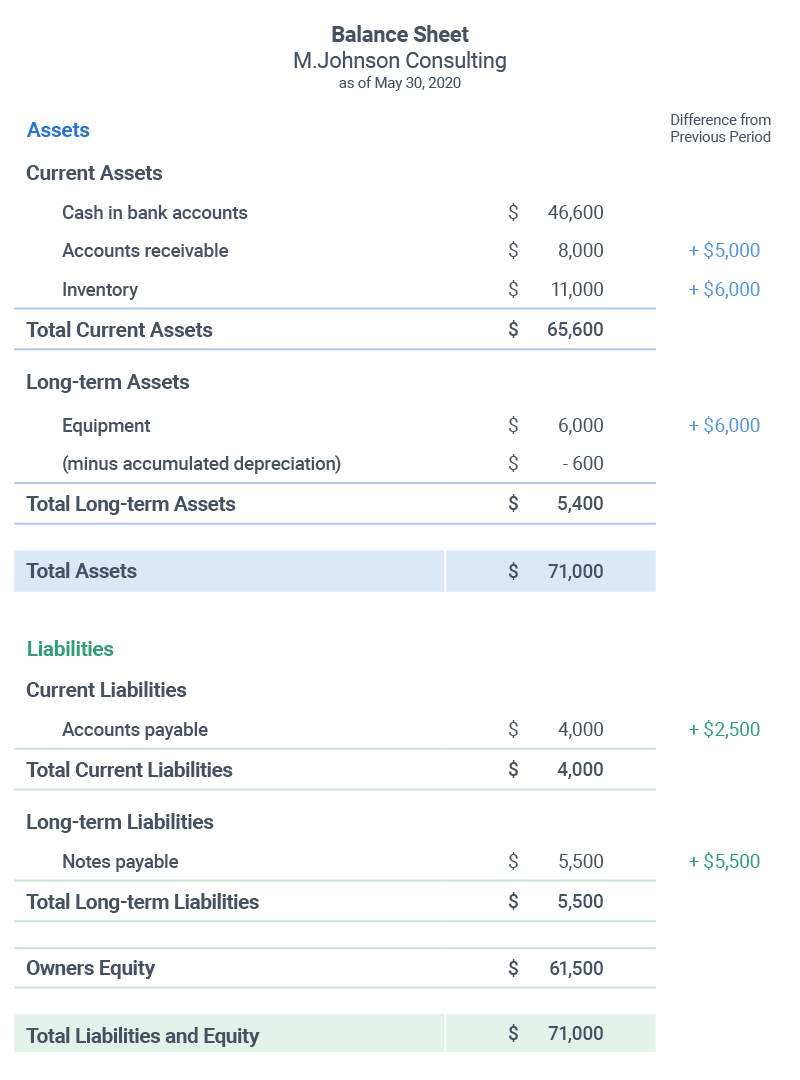
Task: Click the +$2,500 Accounts payable difference
Action: coord(724,730)
